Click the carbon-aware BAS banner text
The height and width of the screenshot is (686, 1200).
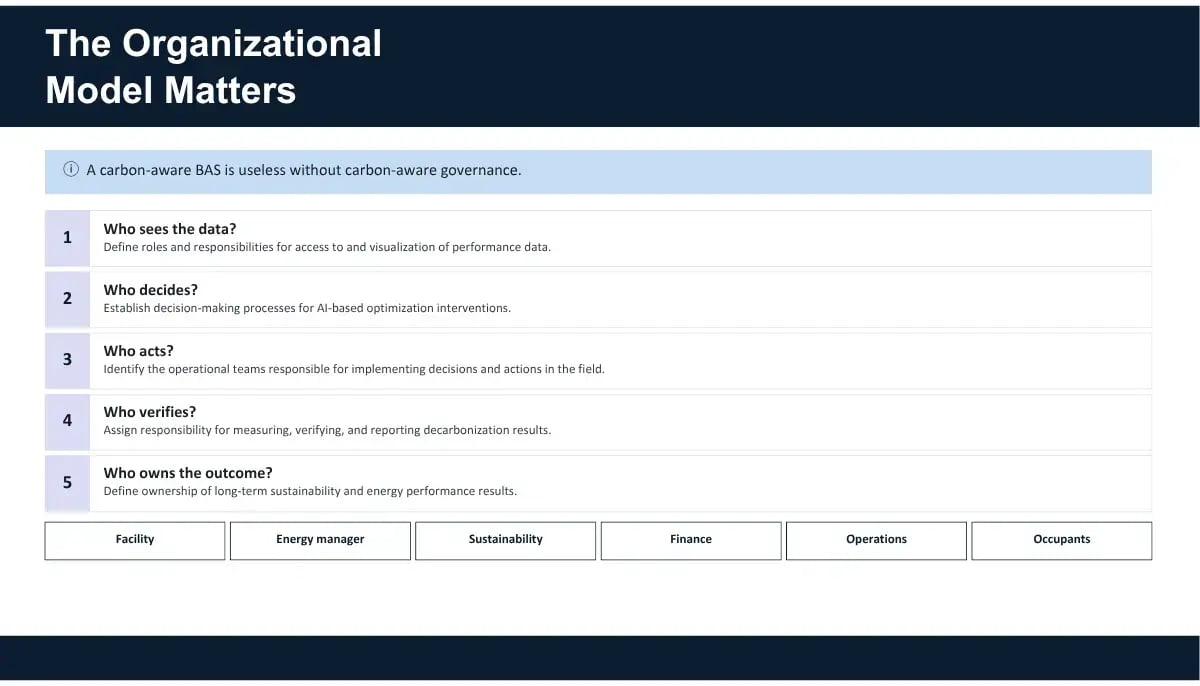pos(304,170)
